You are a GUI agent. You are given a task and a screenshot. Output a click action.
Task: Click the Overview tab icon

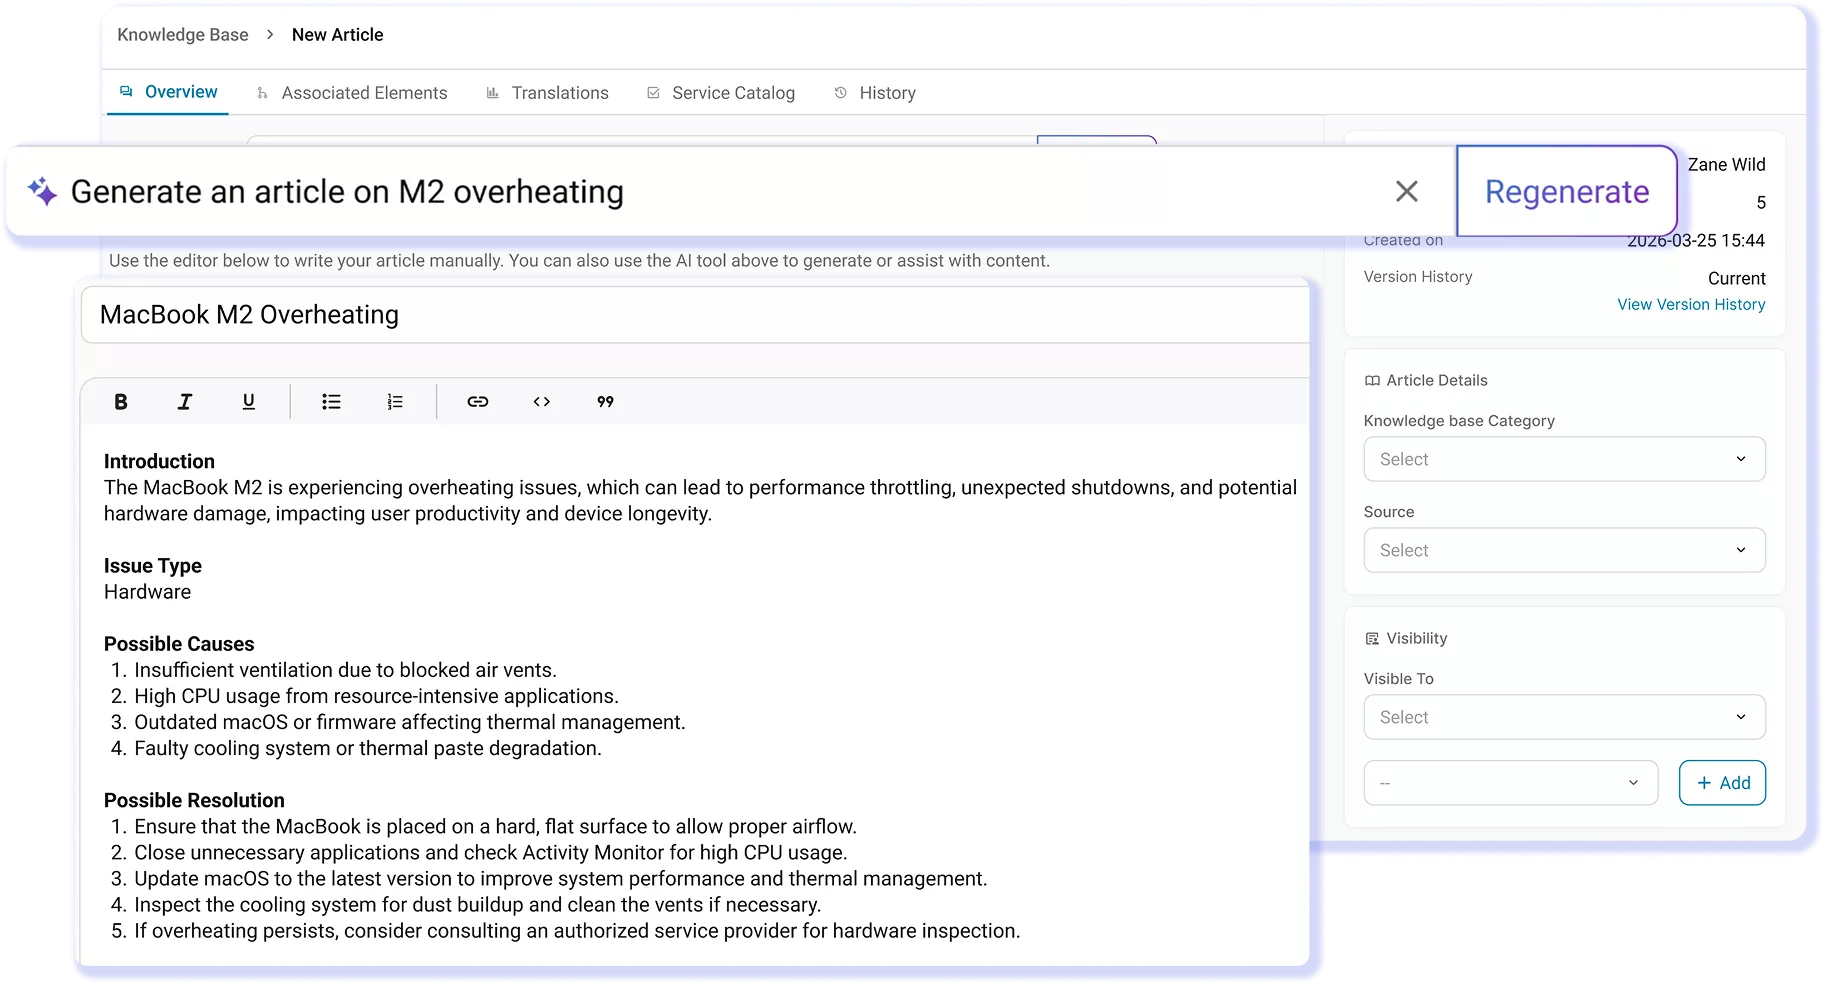[127, 92]
